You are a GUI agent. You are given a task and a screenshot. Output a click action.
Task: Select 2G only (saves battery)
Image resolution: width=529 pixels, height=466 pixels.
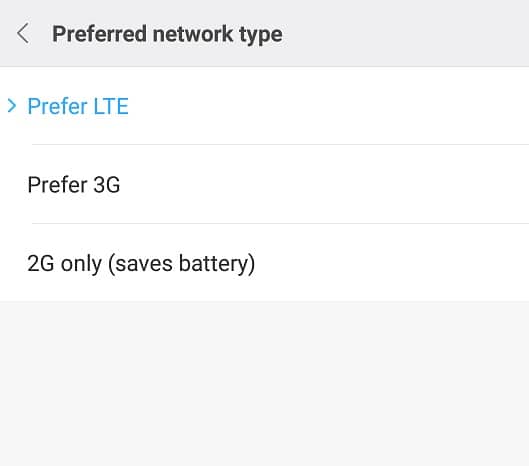coord(264,263)
